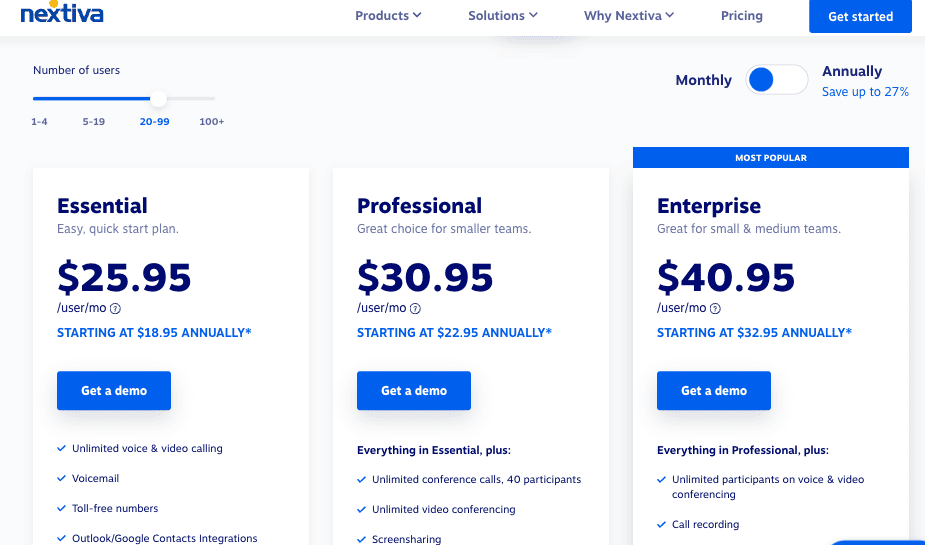Click the help icon under Essential price
Image resolution: width=925 pixels, height=545 pixels.
point(115,309)
